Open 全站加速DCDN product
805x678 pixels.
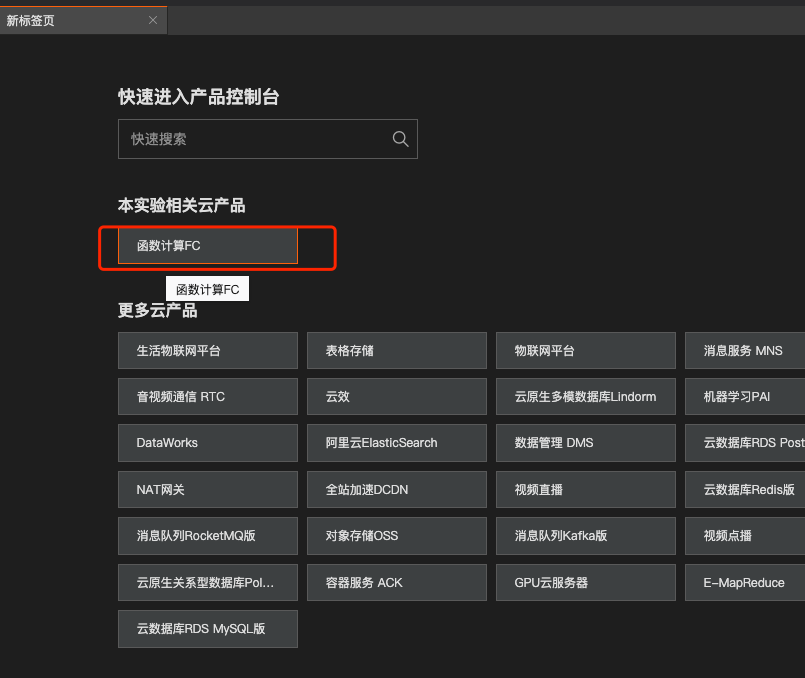click(x=397, y=490)
